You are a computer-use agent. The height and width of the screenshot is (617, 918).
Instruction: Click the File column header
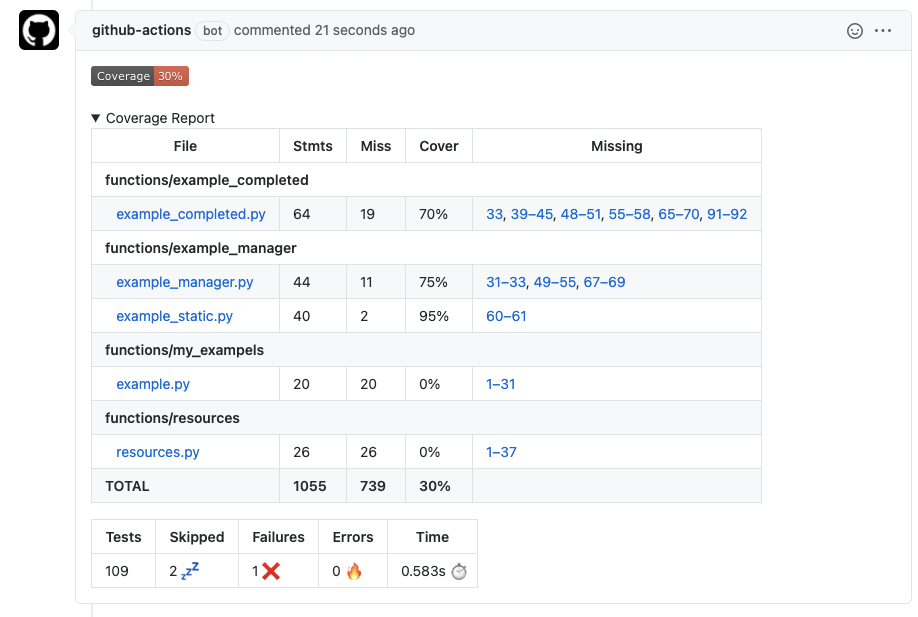pyautogui.click(x=185, y=146)
